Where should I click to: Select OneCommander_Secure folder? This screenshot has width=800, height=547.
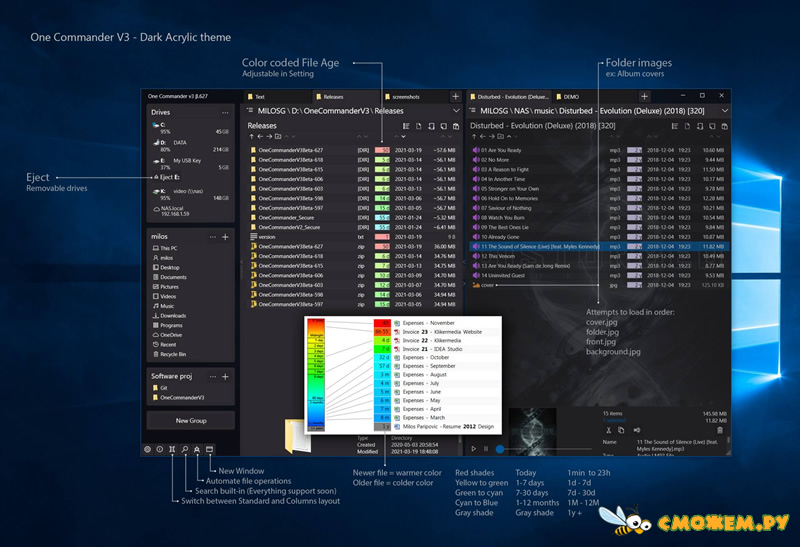(x=353, y=217)
